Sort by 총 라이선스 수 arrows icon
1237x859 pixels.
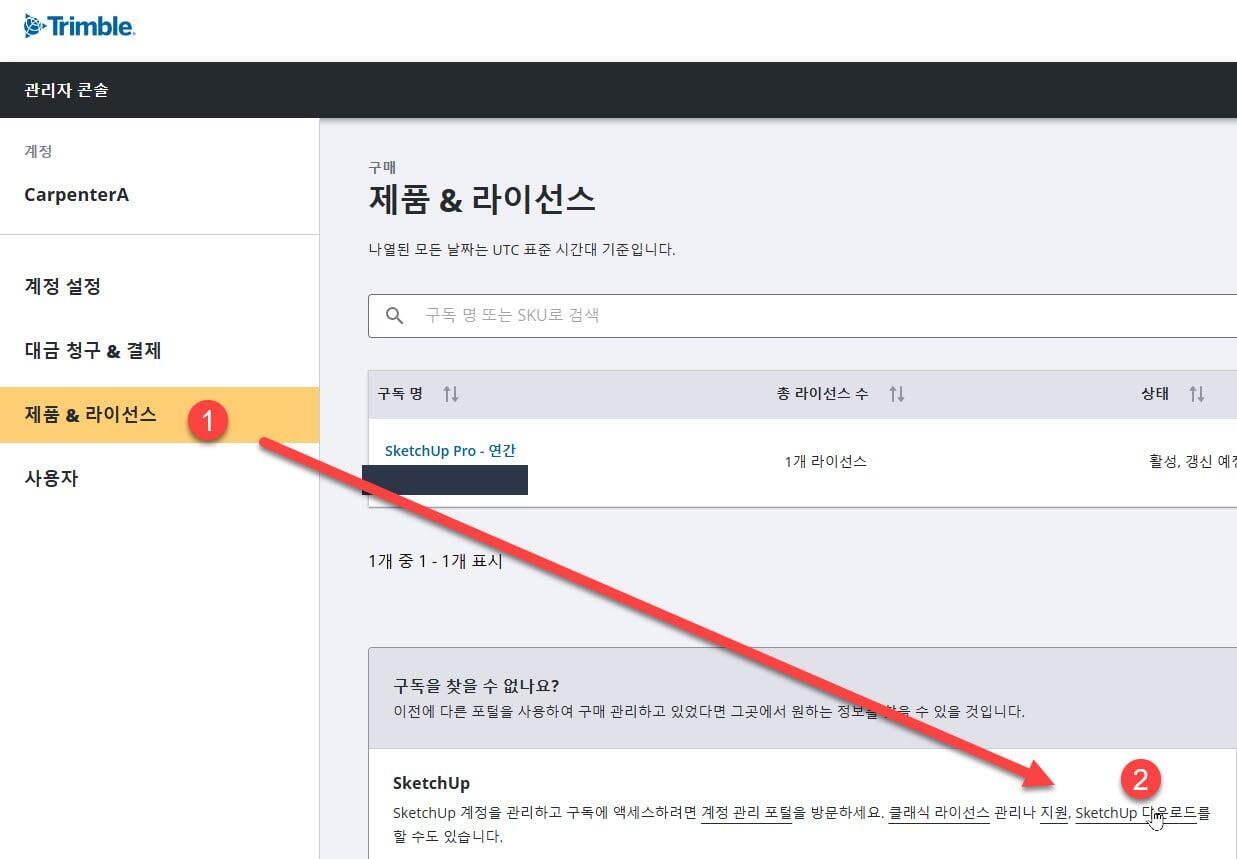click(x=896, y=394)
